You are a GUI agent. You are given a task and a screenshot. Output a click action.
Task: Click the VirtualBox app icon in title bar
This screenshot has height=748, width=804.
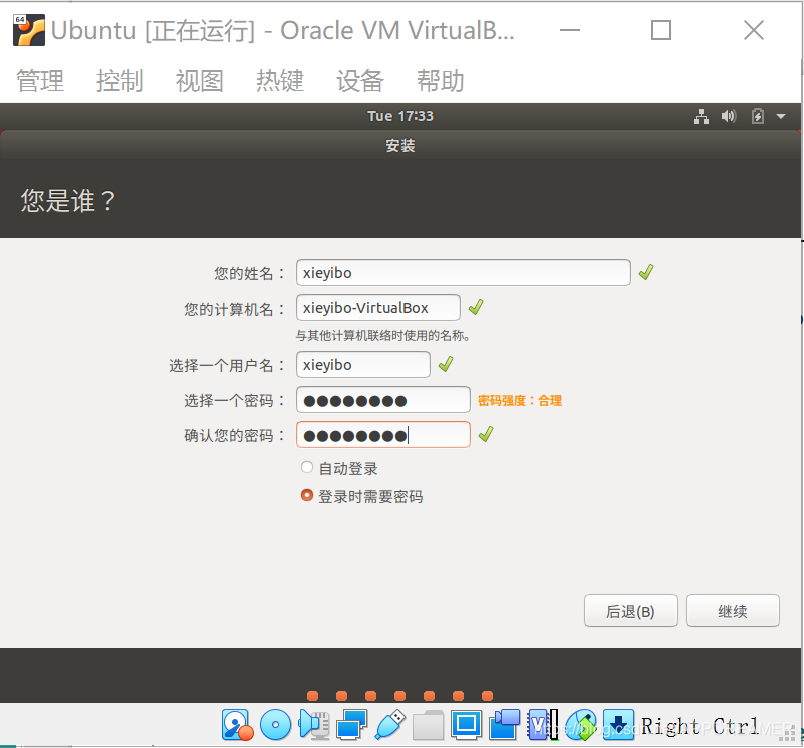point(29,30)
